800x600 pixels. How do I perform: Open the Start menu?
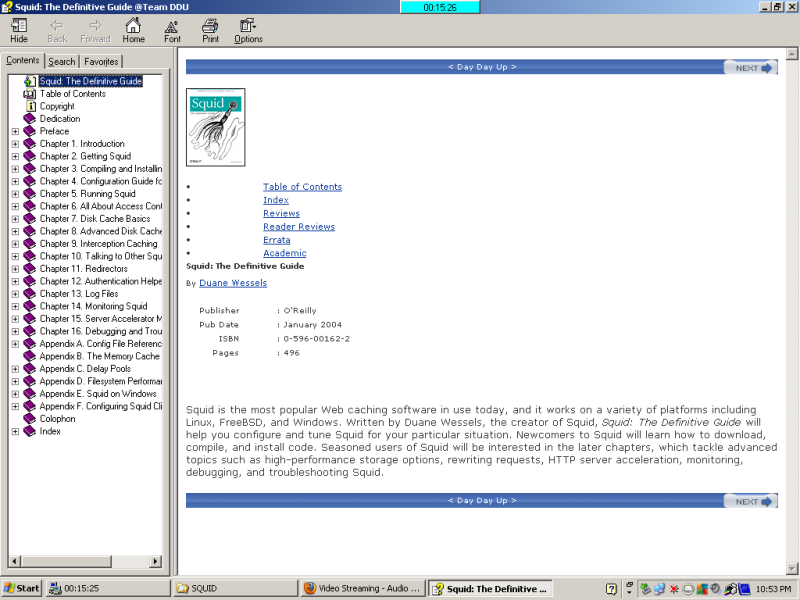(21, 588)
